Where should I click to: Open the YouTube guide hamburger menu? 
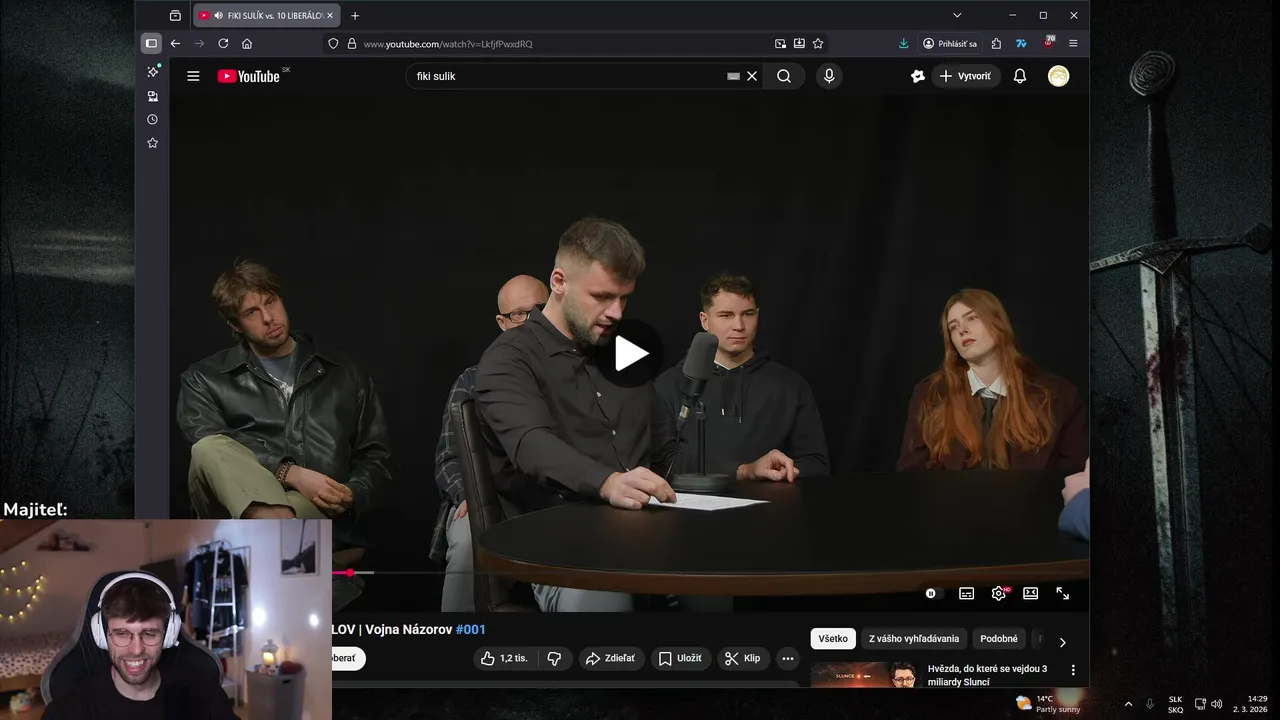(193, 76)
